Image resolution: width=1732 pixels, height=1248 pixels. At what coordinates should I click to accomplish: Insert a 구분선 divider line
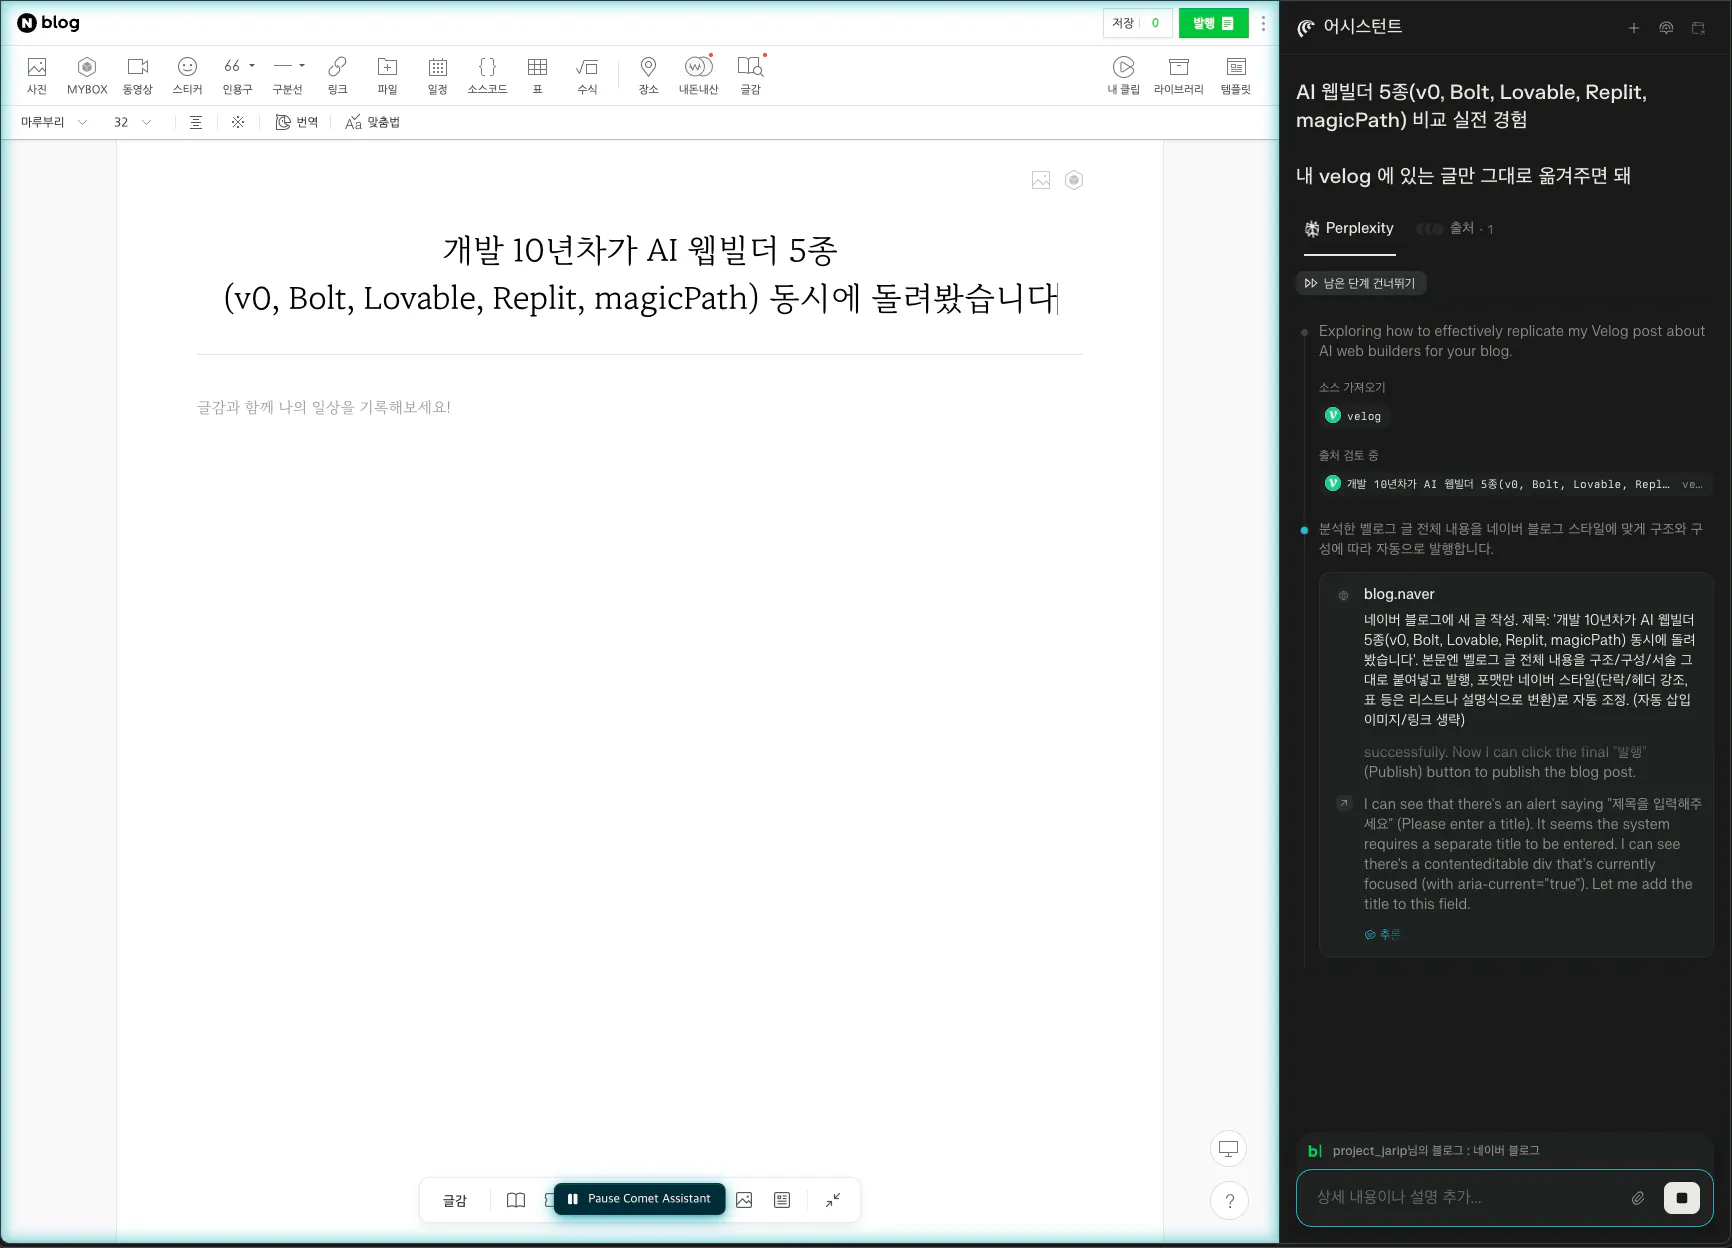coord(284,75)
